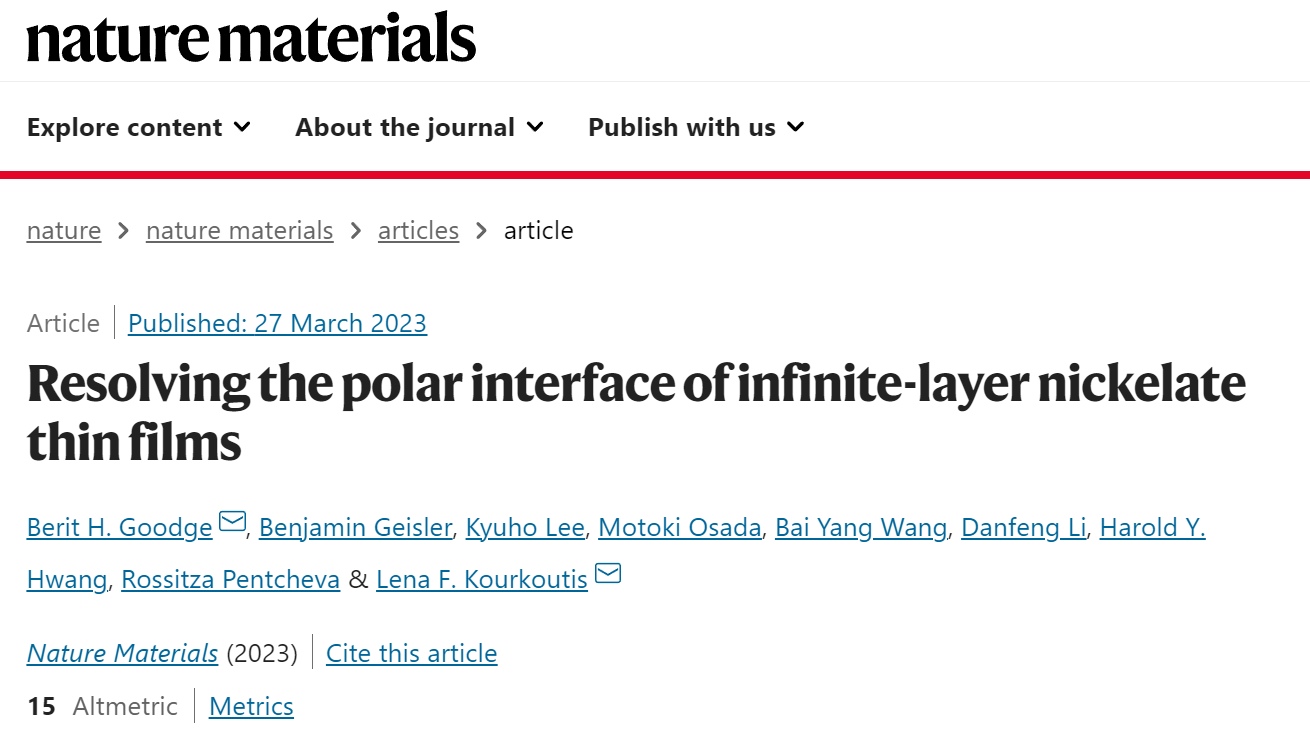Image resolution: width=1310 pixels, height=741 pixels.
Task: Open nature materials breadcrumb link
Action: pyautogui.click(x=240, y=230)
